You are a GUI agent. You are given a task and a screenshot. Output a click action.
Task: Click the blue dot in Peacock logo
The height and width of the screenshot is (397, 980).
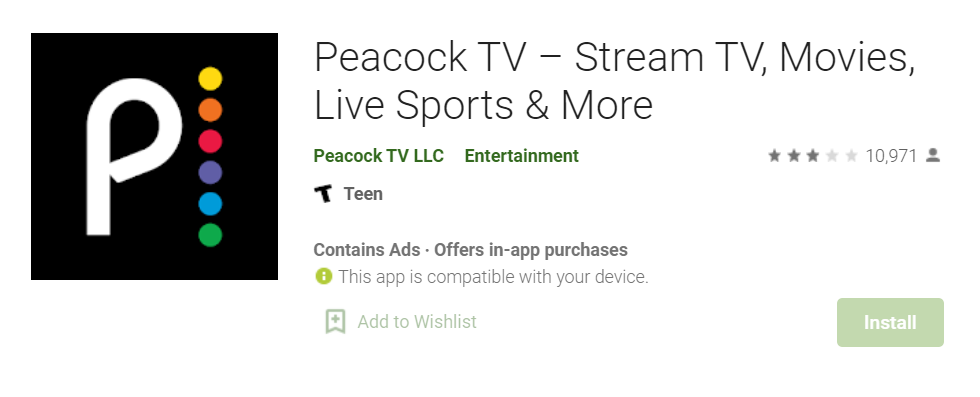pyautogui.click(x=210, y=204)
